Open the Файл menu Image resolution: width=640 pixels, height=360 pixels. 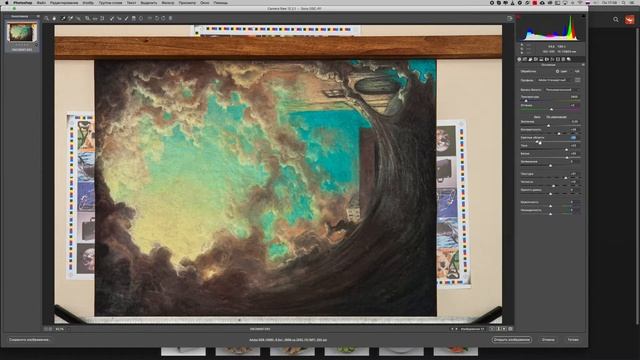pyautogui.click(x=41, y=3)
